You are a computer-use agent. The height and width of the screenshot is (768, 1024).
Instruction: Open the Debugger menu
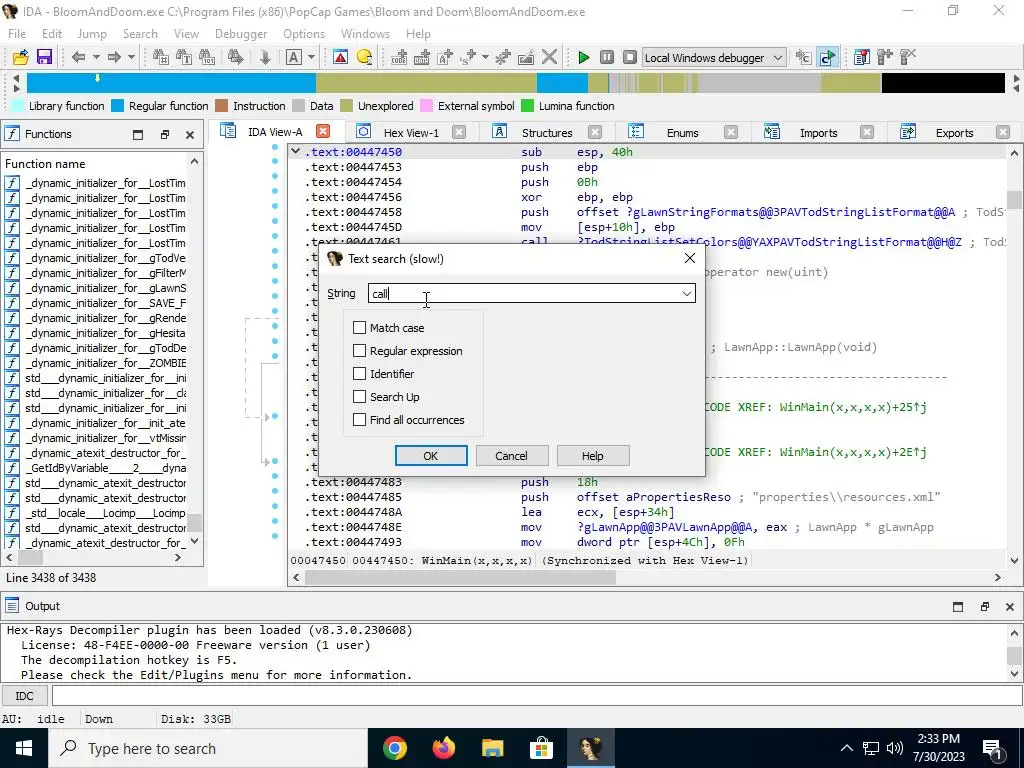241,34
